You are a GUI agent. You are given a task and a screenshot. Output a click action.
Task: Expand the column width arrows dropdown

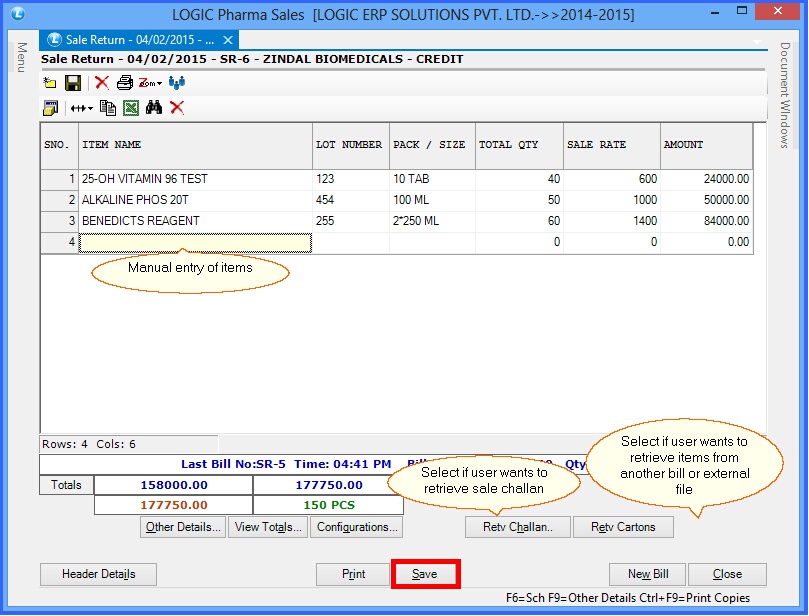81,108
